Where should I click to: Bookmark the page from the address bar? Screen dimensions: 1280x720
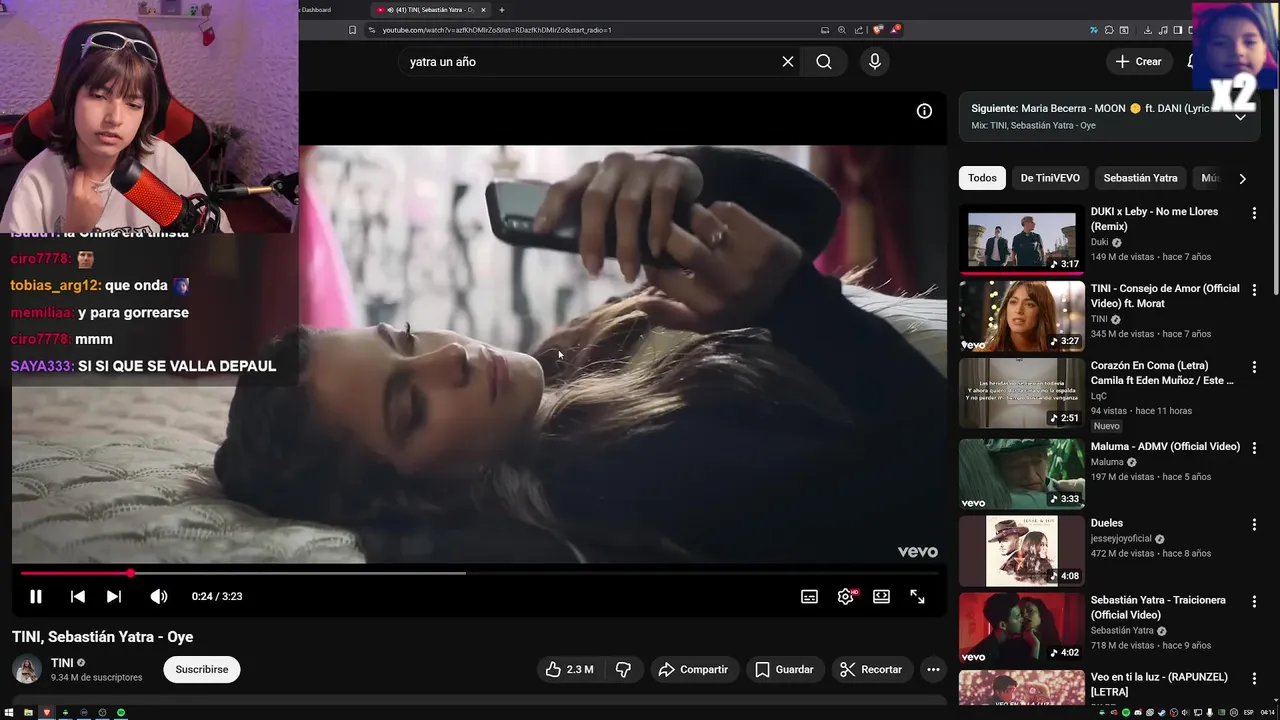click(352, 30)
